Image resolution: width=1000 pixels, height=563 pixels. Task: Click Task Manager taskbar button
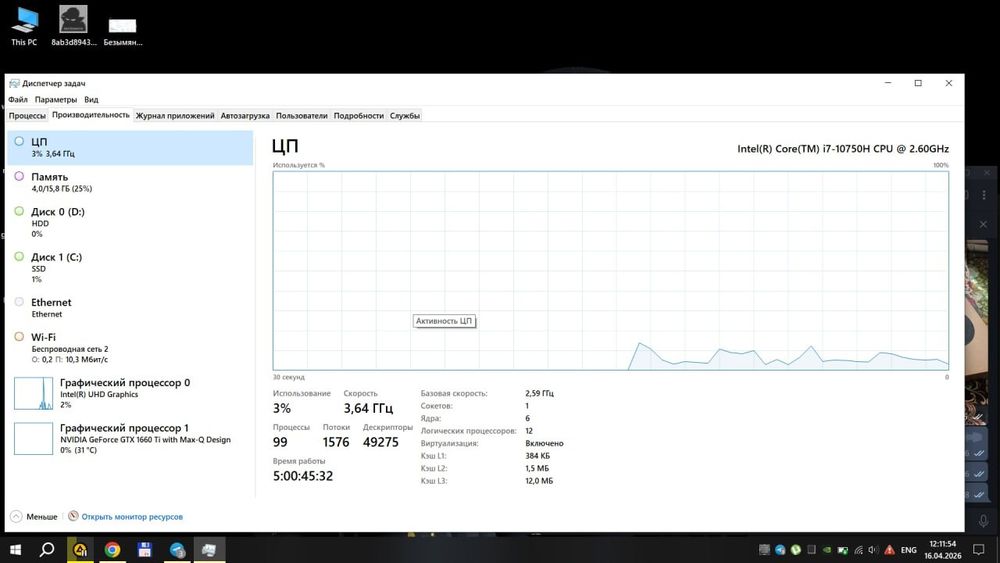209,550
